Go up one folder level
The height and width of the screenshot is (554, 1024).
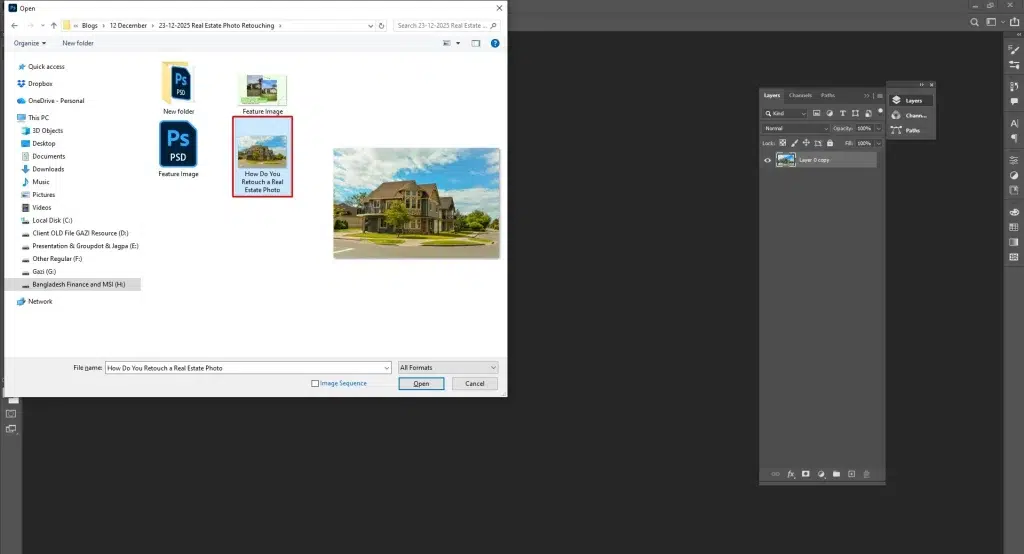(54, 25)
